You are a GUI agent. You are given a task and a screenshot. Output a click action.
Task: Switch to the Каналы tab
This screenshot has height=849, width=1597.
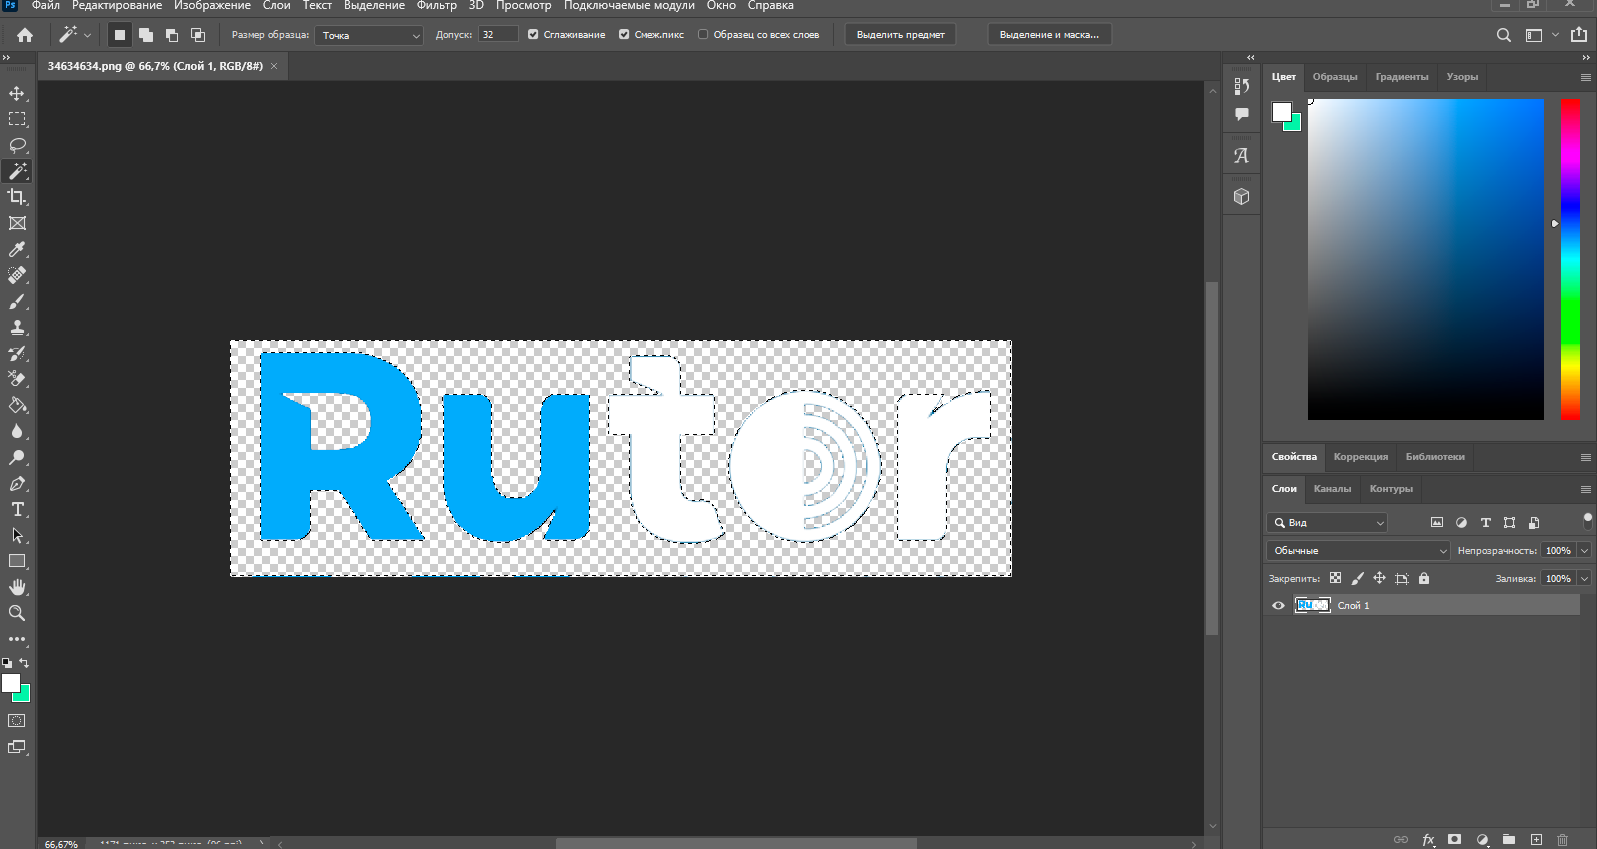1332,489
